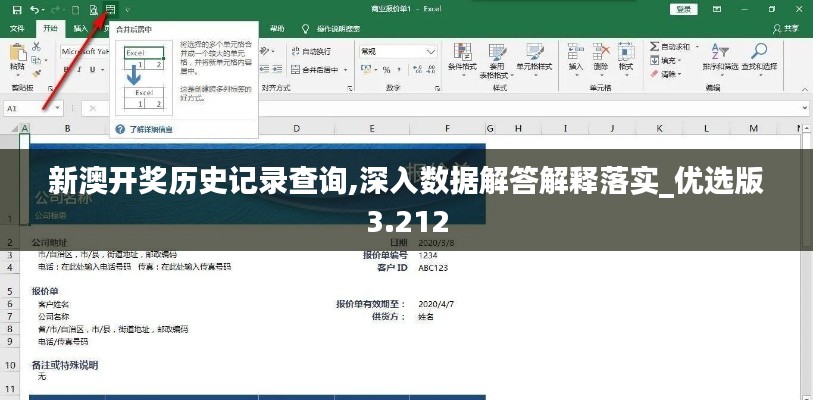The image size is (813, 400).
Task: Click the text orientation icon
Action: click(x=265, y=51)
